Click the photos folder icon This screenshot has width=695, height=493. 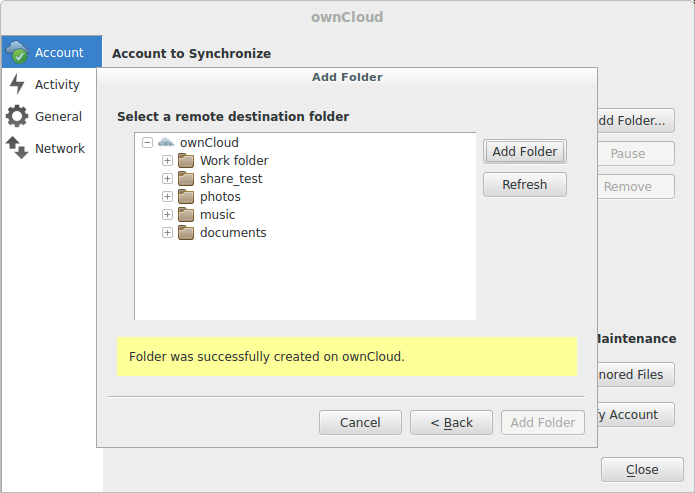[x=186, y=197]
